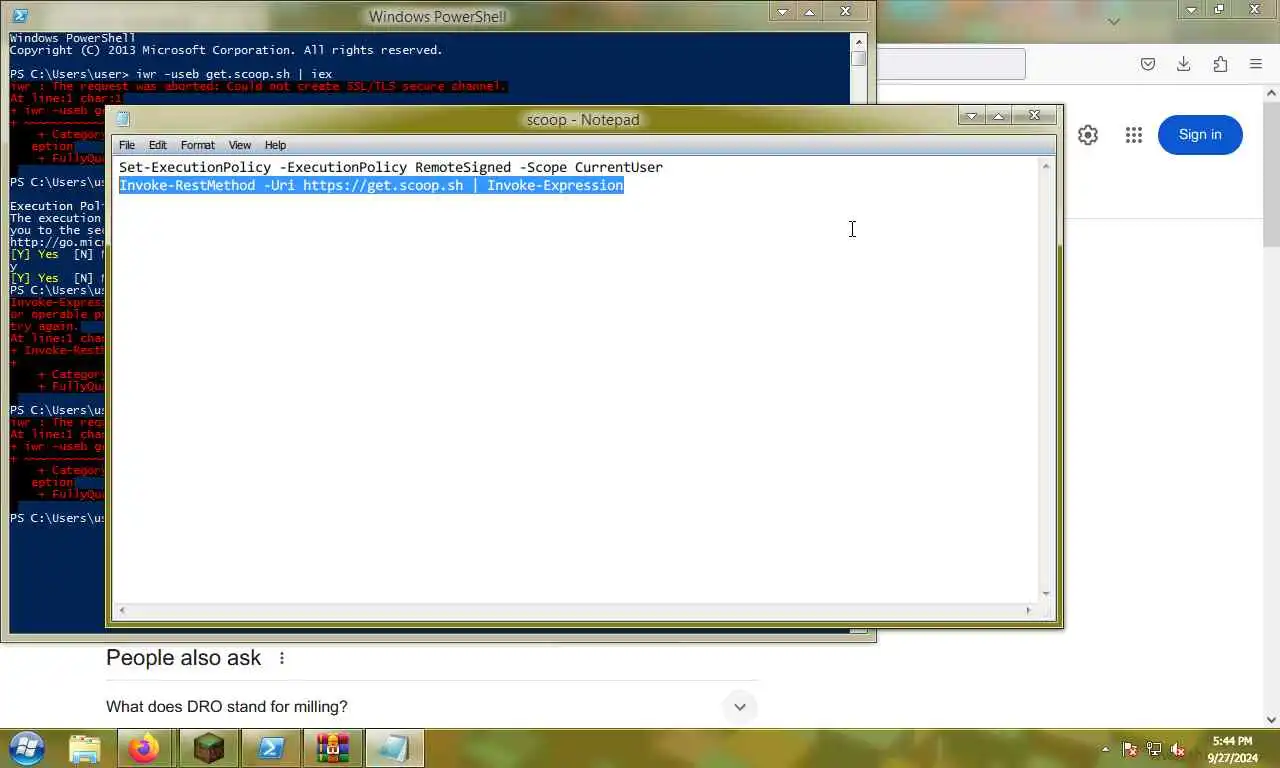
Task: Open the Windows Start button
Action: [27, 747]
